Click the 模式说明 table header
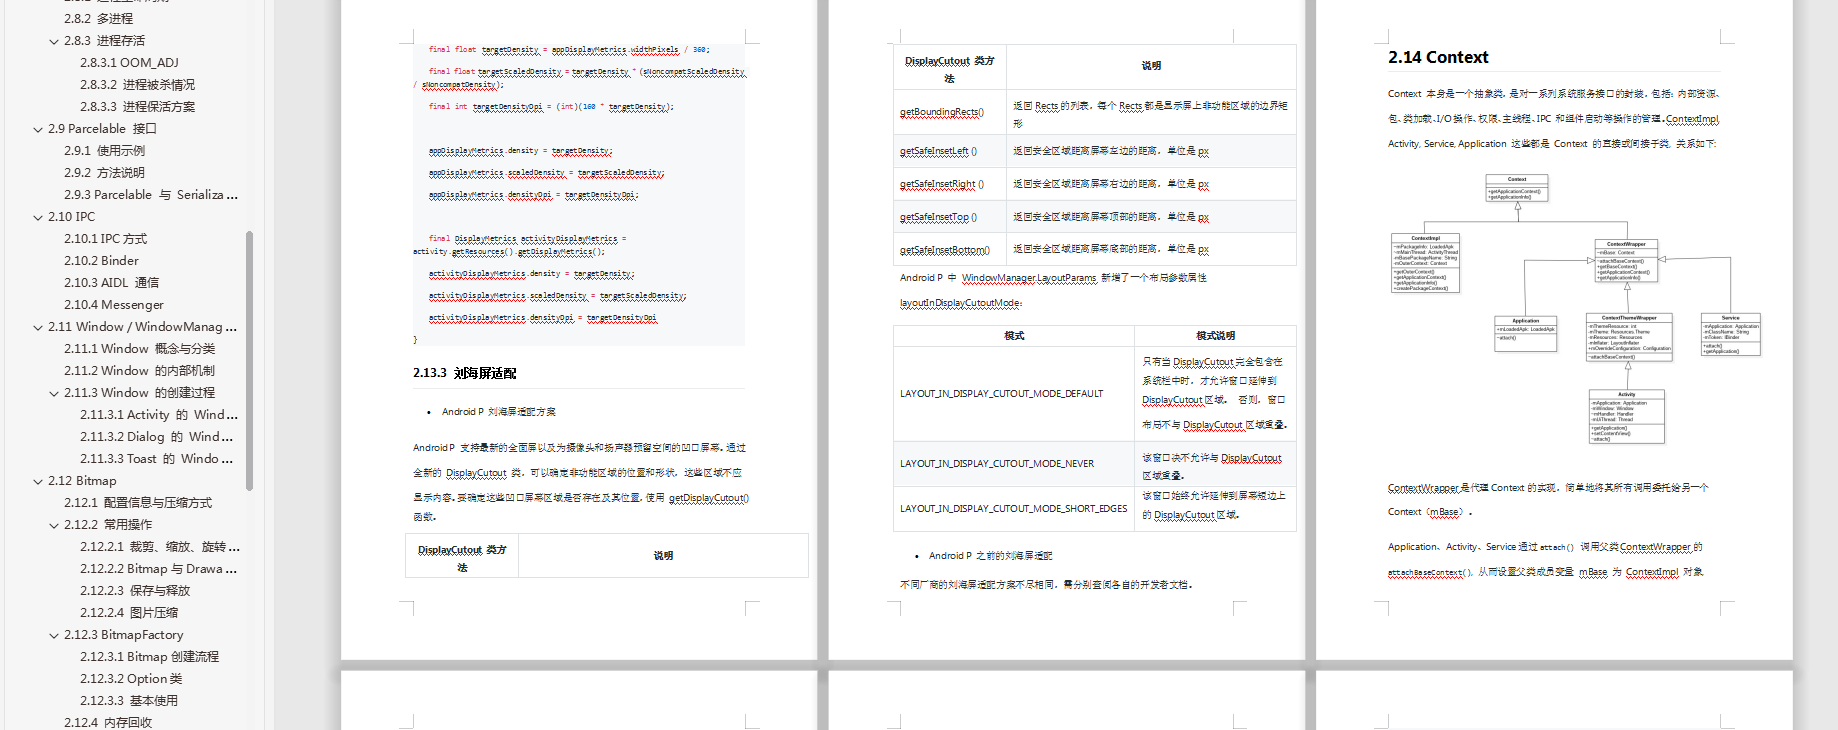The image size is (1838, 730). (1215, 336)
